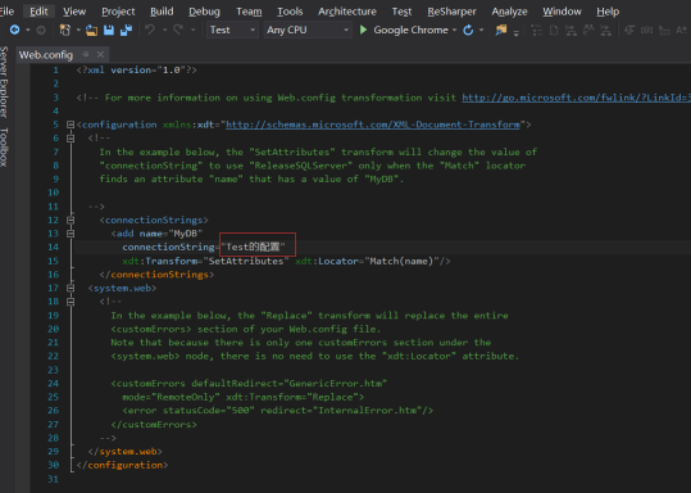Click line number 31 in the gutter
Screen dimensions: 692x493
(x=53, y=479)
